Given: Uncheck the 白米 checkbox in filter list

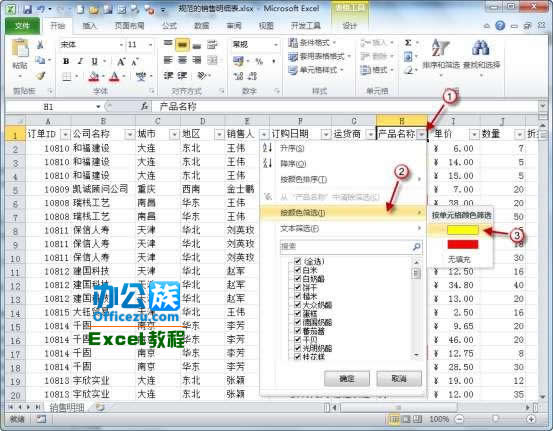Looking at the screenshot, I should (297, 270).
